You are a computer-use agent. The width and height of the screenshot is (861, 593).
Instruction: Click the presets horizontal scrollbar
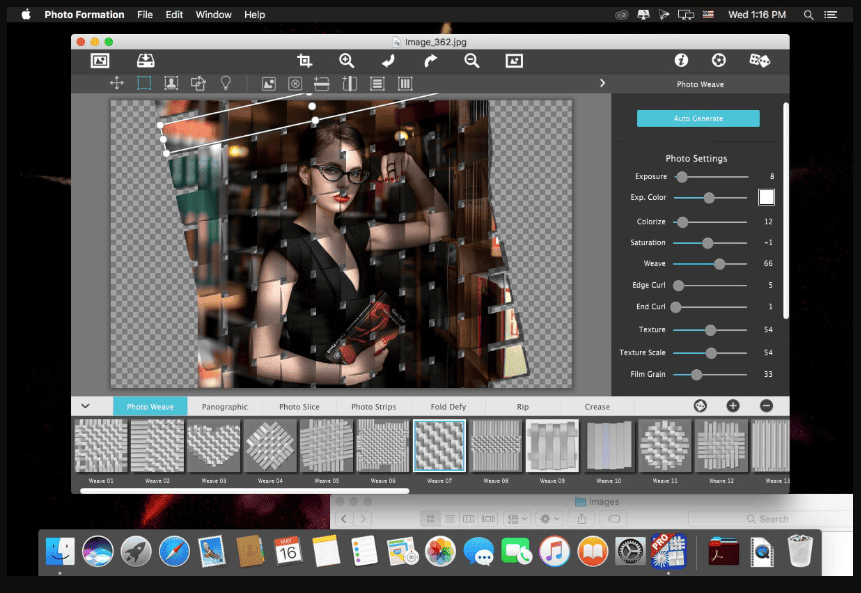tap(245, 491)
